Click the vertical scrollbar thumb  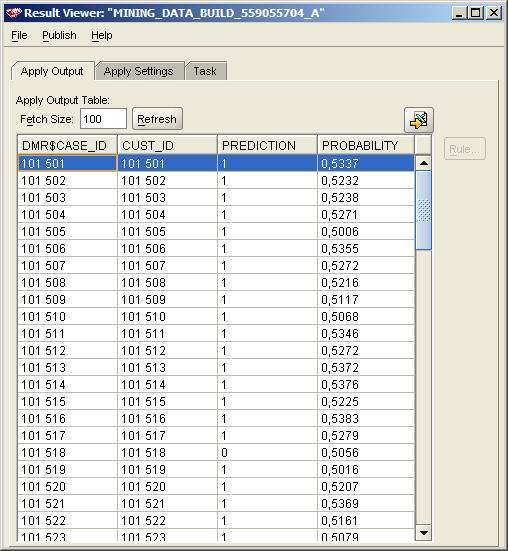[423, 210]
